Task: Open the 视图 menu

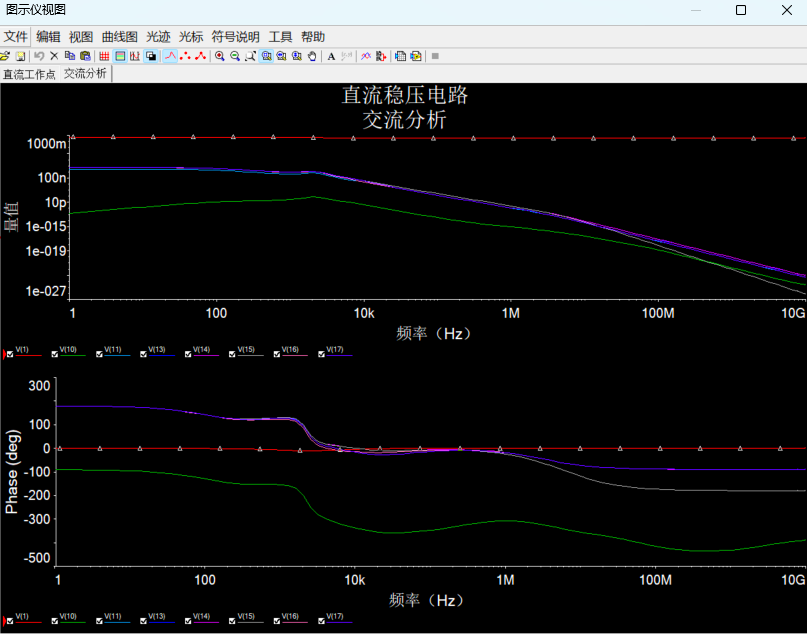Action: pyautogui.click(x=81, y=37)
